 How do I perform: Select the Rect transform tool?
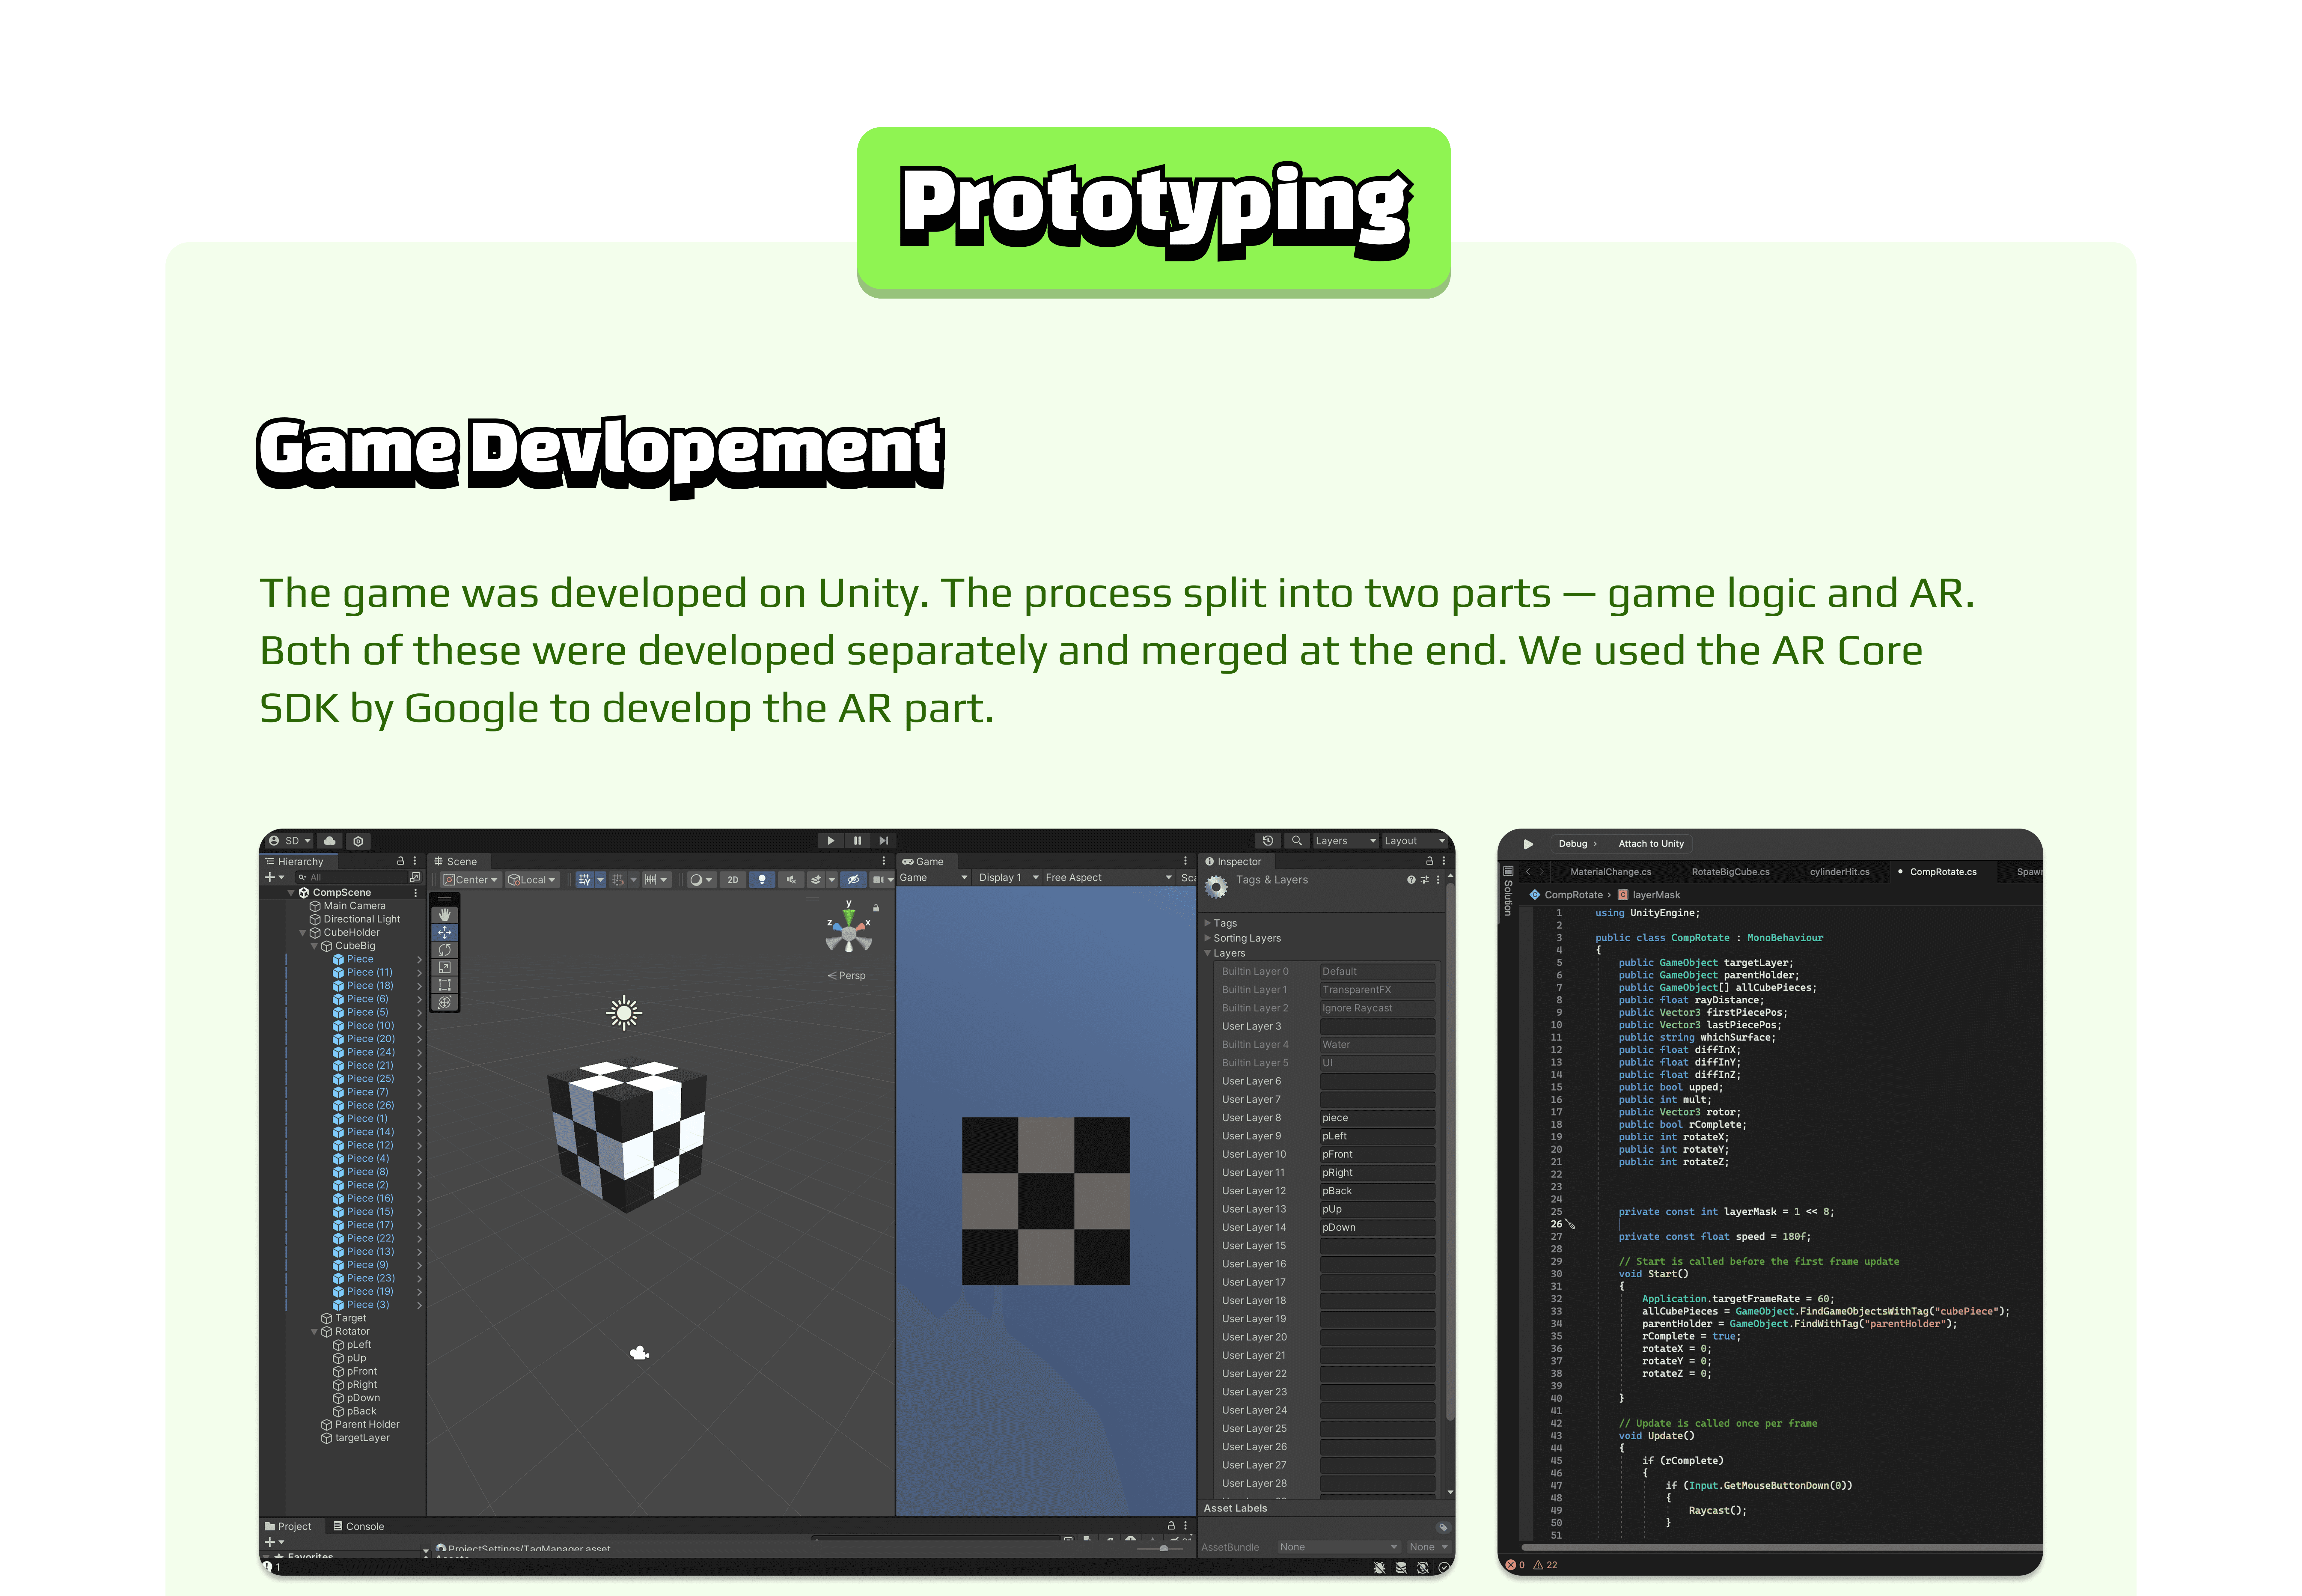click(445, 985)
